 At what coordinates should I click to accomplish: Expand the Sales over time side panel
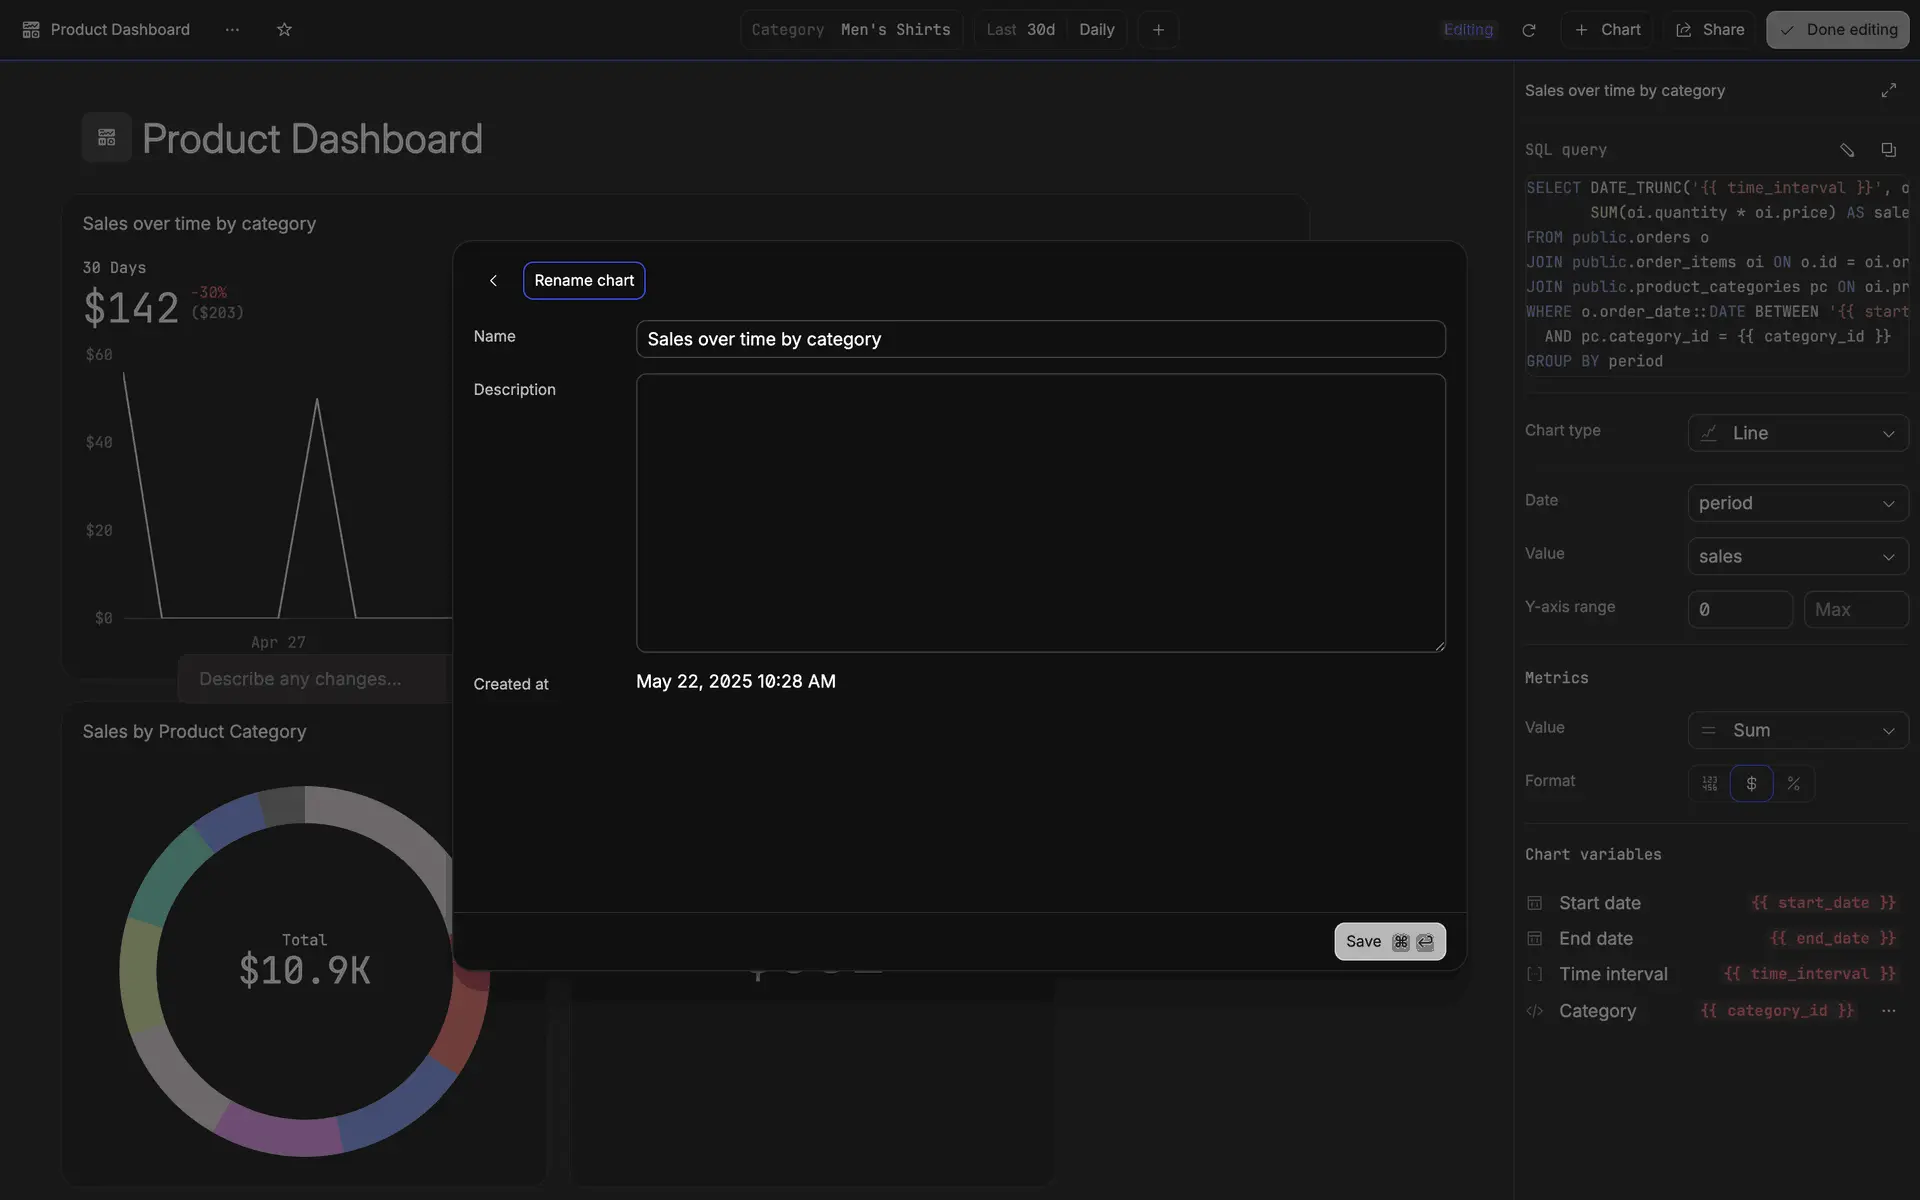point(1888,91)
